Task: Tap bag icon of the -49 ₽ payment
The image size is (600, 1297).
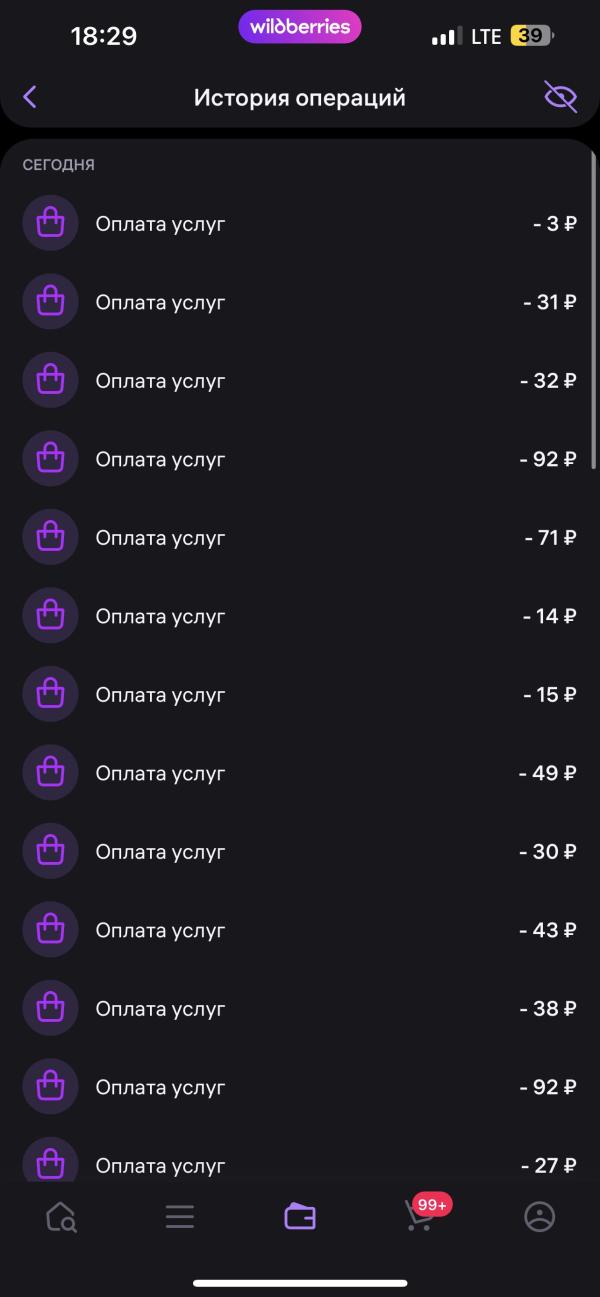Action: [x=50, y=773]
